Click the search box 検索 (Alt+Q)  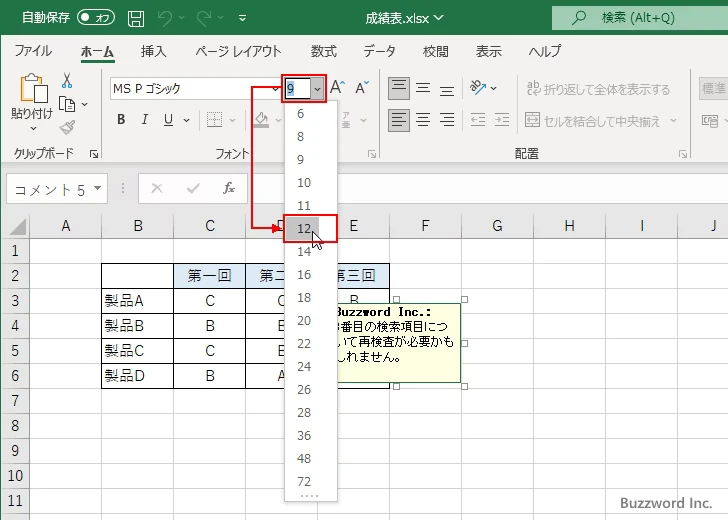point(640,18)
